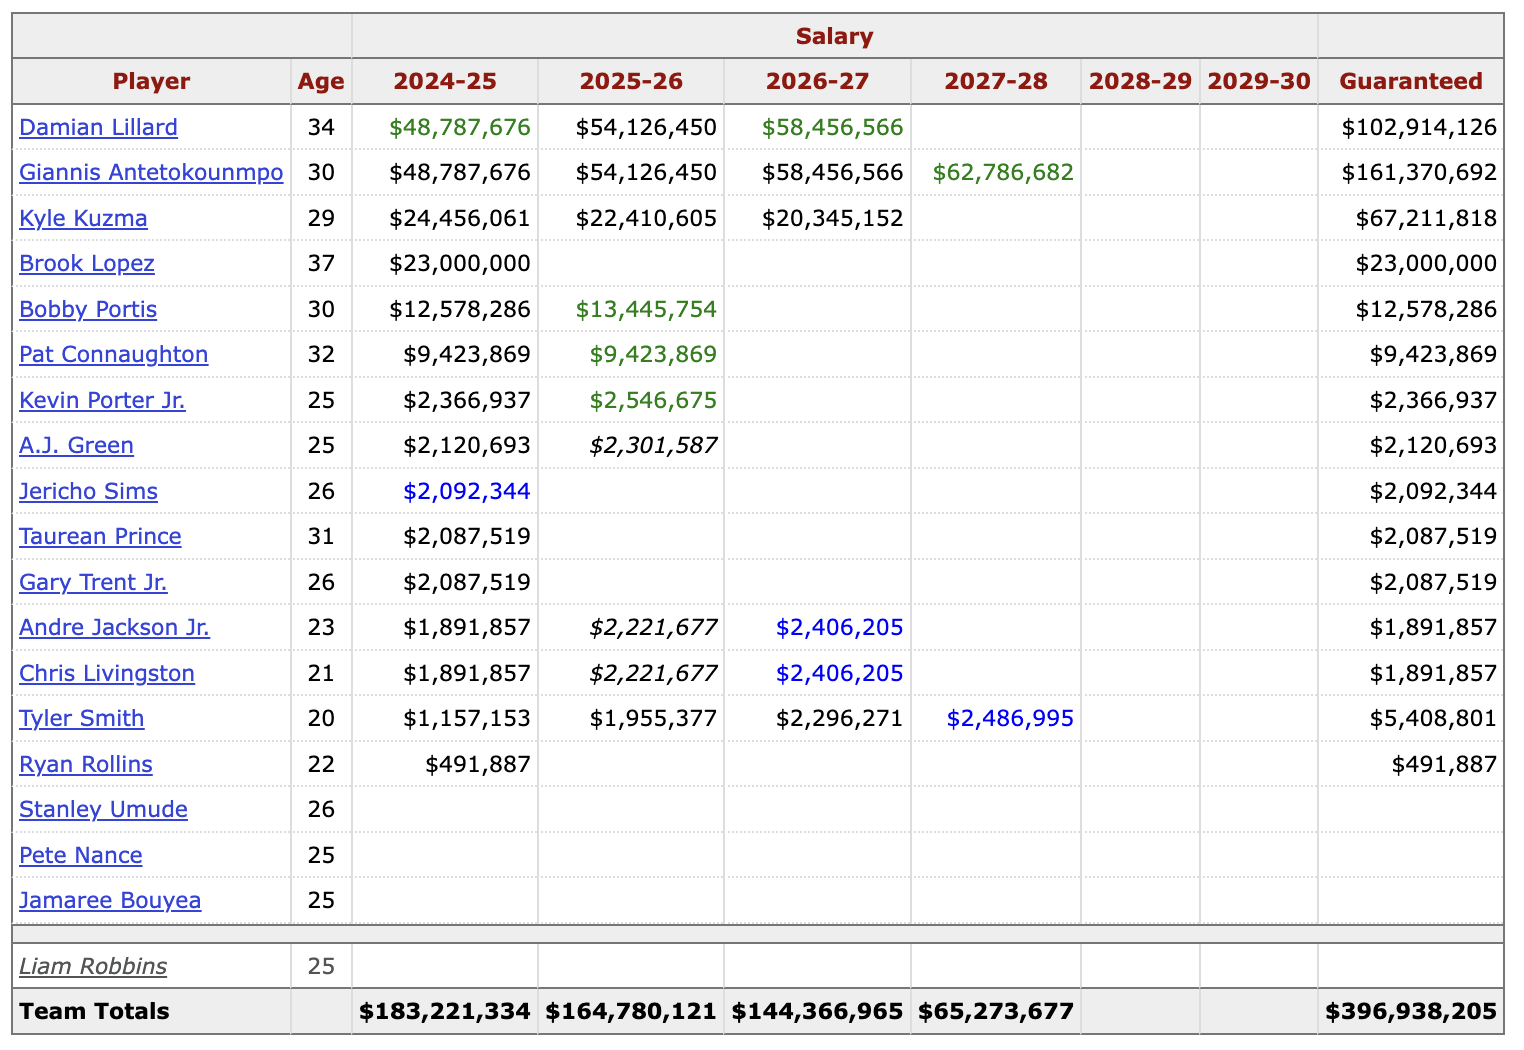The image size is (1524, 1050).
Task: Select the Bobby Portis link
Action: (x=88, y=309)
